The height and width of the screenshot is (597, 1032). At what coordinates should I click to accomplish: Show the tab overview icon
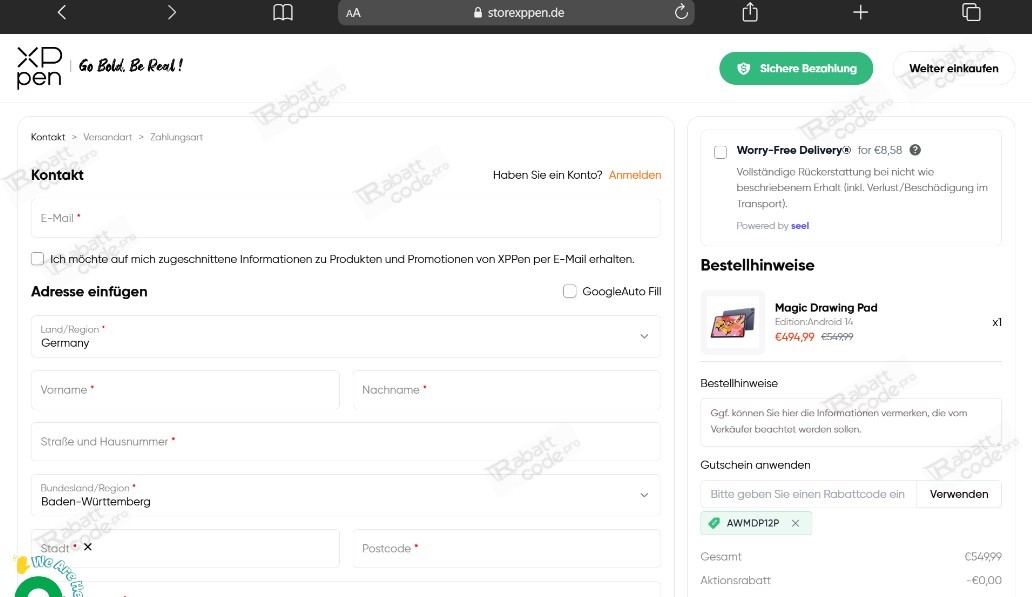pos(971,12)
